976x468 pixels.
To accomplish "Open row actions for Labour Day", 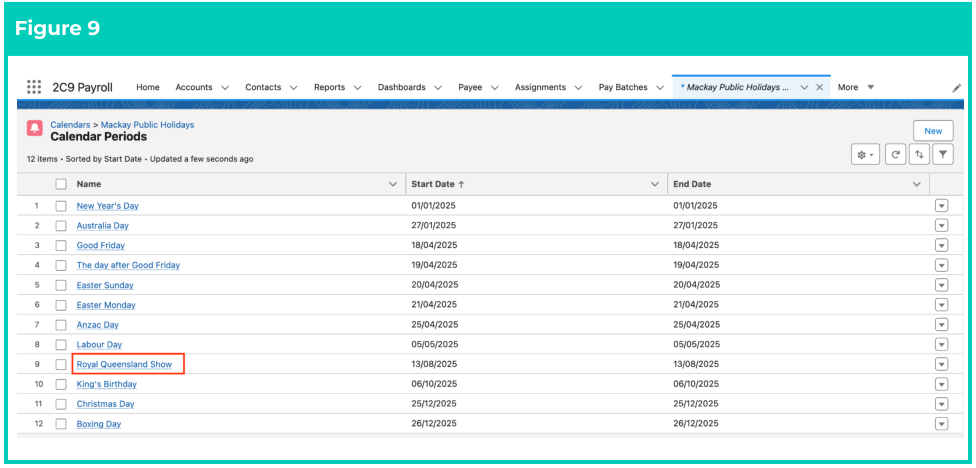I will point(941,344).
